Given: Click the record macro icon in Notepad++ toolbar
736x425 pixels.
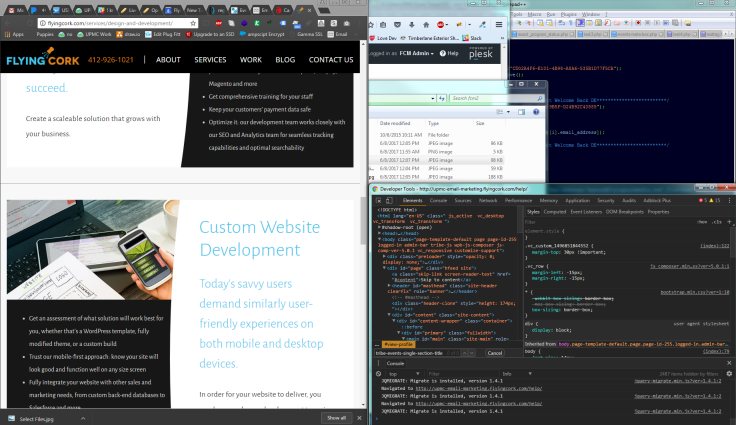Looking at the screenshot, I should 638,23.
